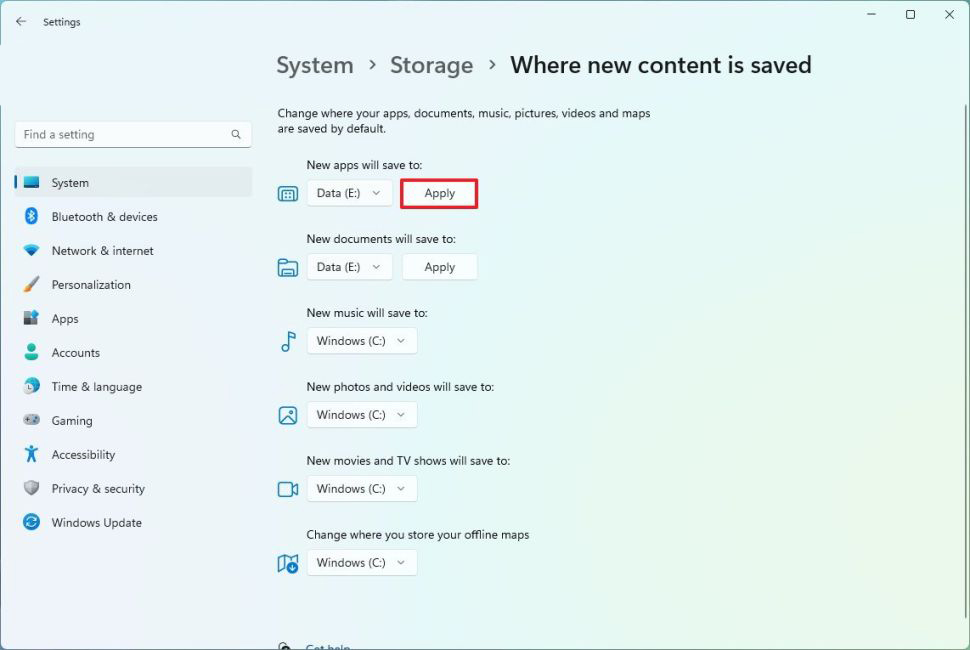Click the back arrow in title bar

[x=21, y=22]
